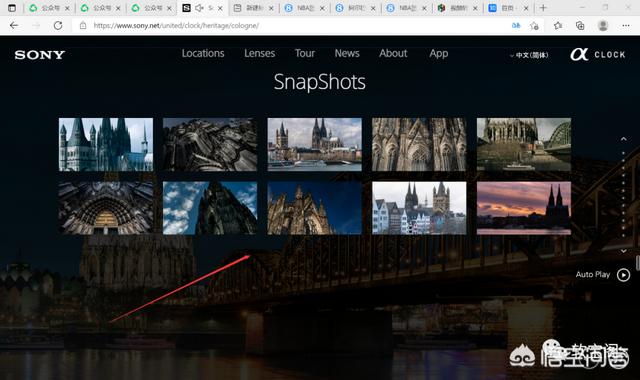Go back to the previous page
The height and width of the screenshot is (380, 640).
click(x=14, y=25)
